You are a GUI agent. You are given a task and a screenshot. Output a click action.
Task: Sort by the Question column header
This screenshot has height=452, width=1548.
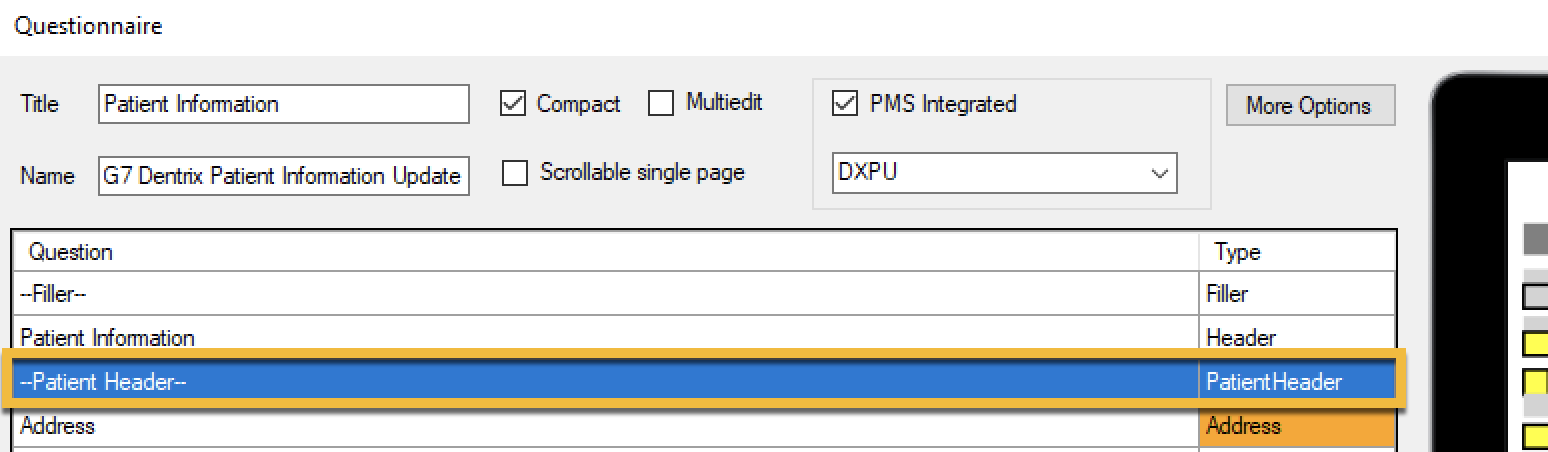606,251
